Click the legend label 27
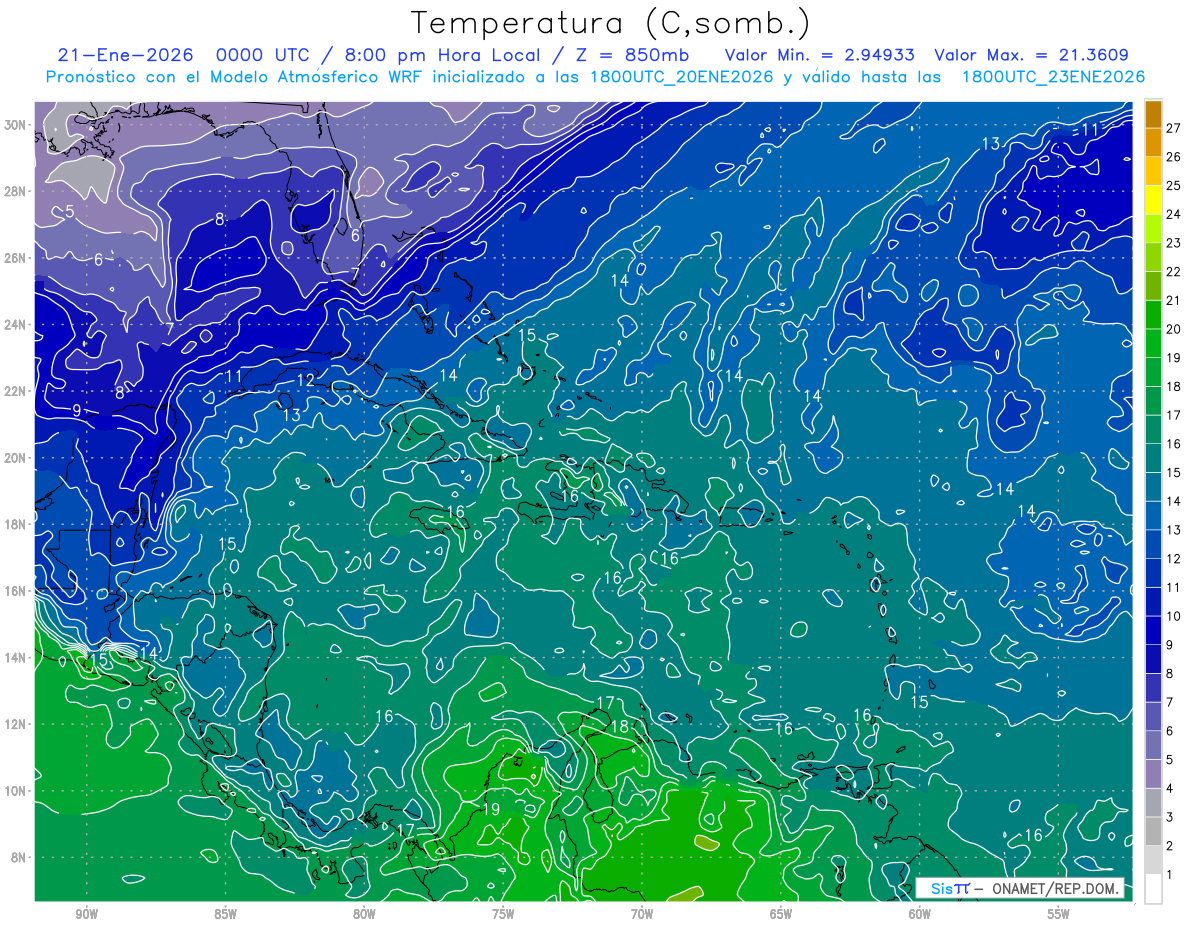 1174,127
